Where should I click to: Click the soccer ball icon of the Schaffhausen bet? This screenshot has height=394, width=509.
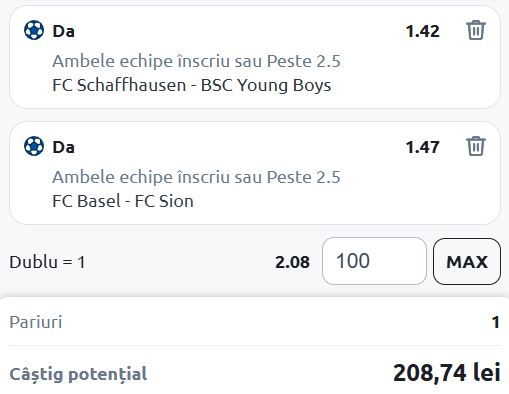point(34,30)
